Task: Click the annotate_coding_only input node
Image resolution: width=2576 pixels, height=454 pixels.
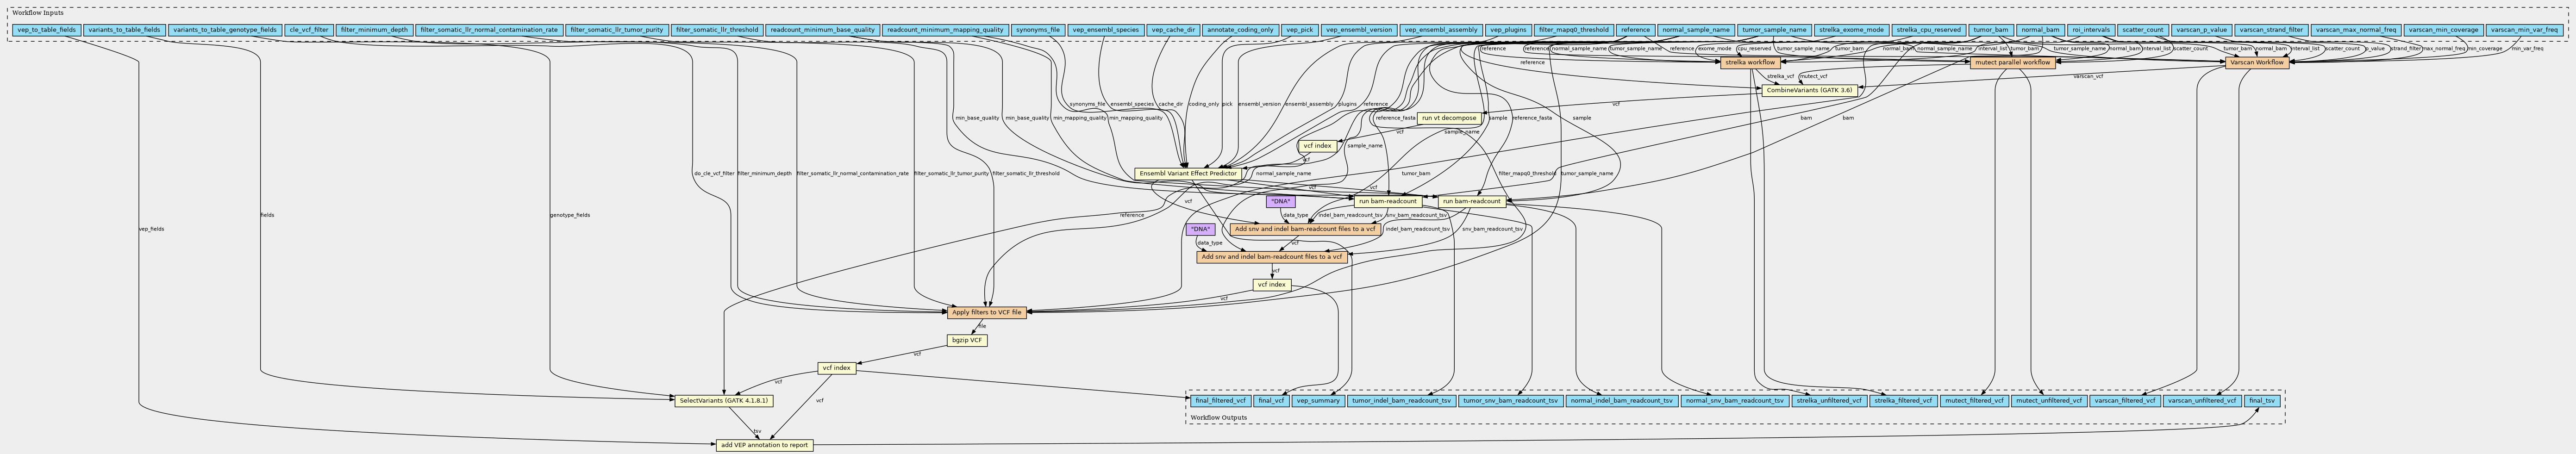Action: [x=1240, y=30]
